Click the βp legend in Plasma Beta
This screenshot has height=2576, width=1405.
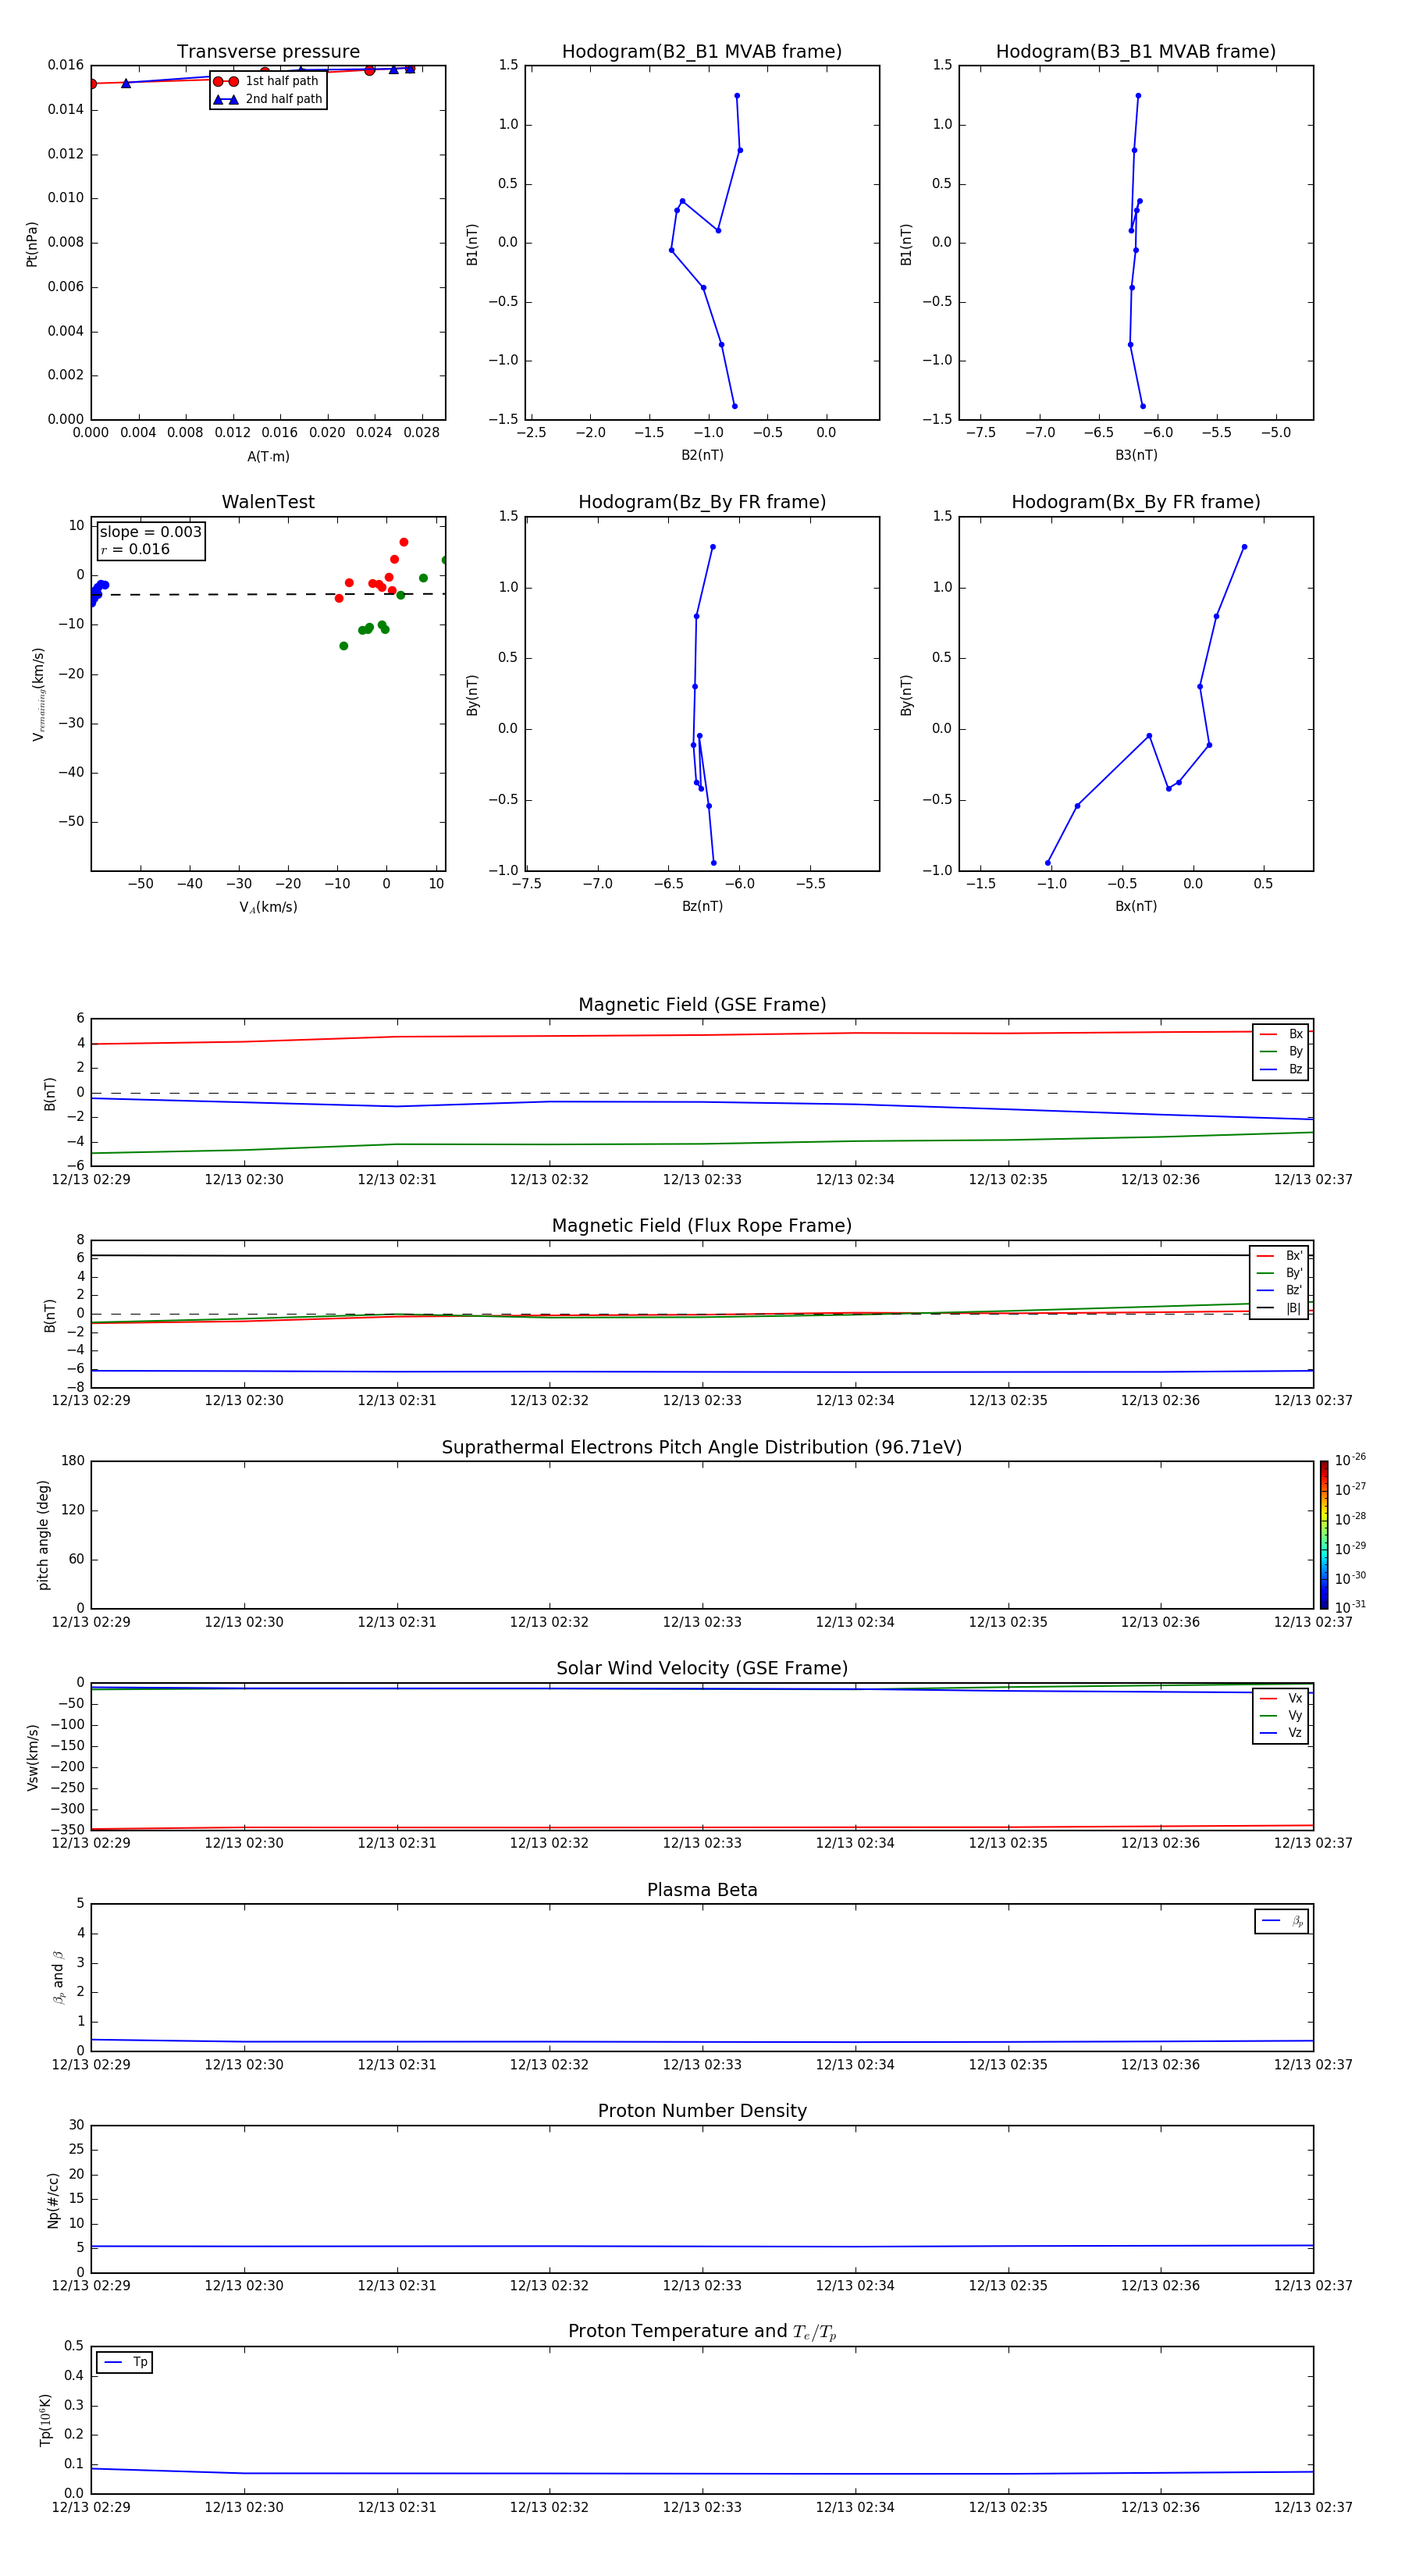[x=1282, y=1921]
